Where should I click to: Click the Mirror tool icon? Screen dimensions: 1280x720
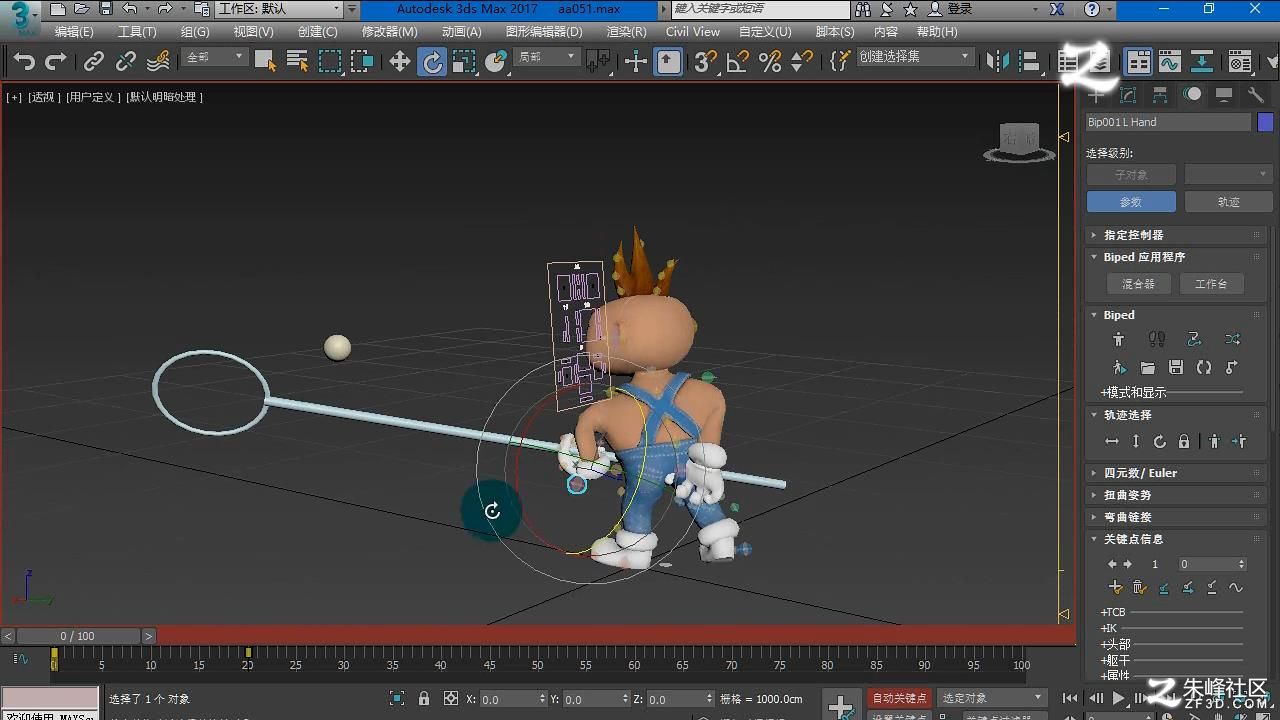pos(998,62)
